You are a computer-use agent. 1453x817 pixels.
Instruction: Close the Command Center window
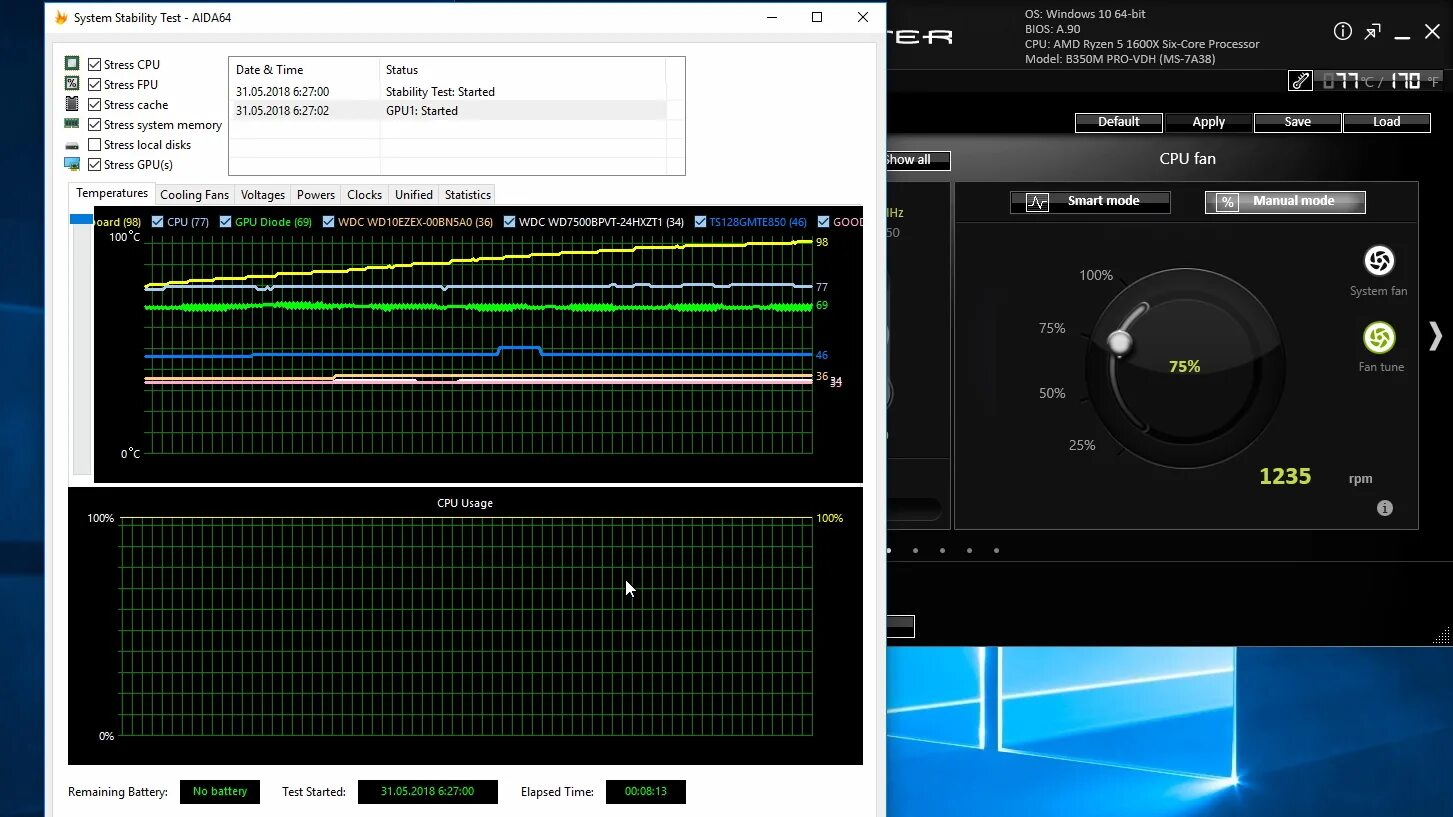(x=1432, y=32)
